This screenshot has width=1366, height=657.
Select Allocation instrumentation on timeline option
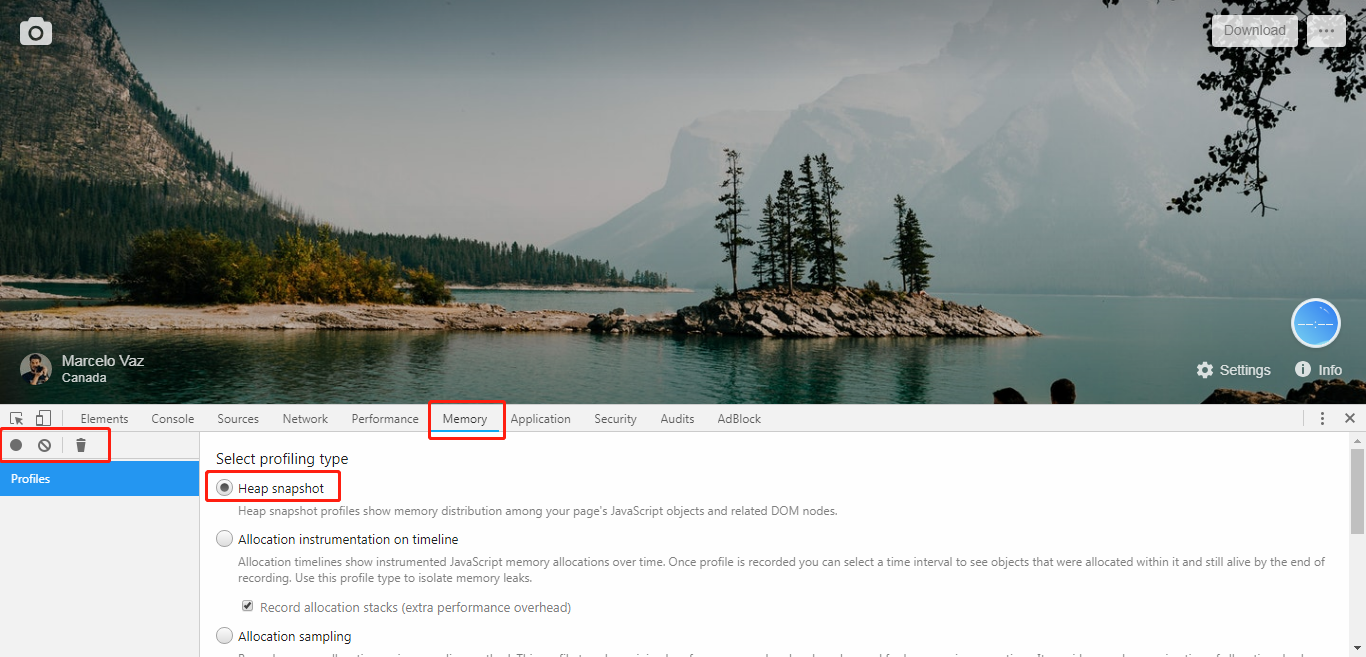click(x=337, y=539)
